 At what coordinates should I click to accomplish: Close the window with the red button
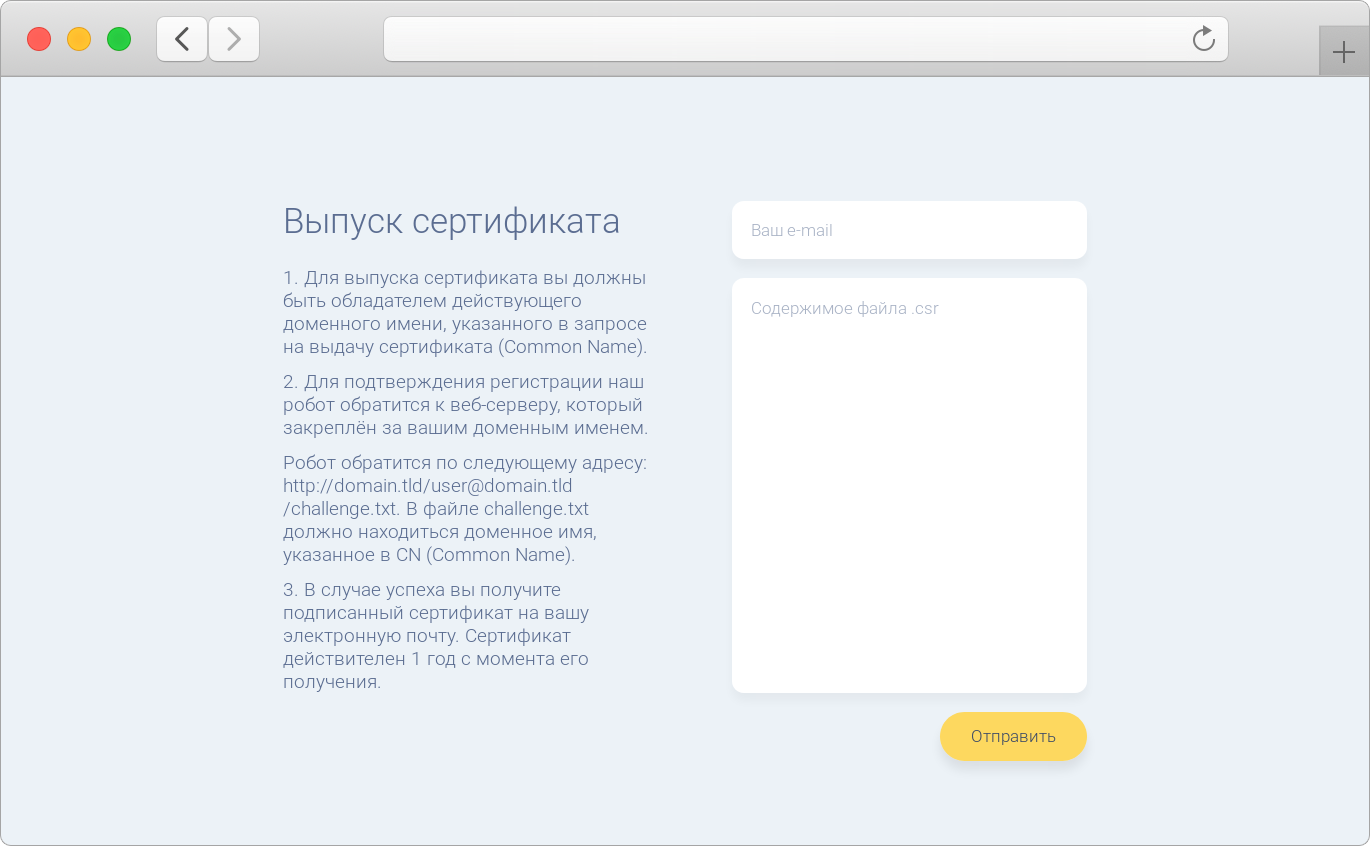click(39, 39)
